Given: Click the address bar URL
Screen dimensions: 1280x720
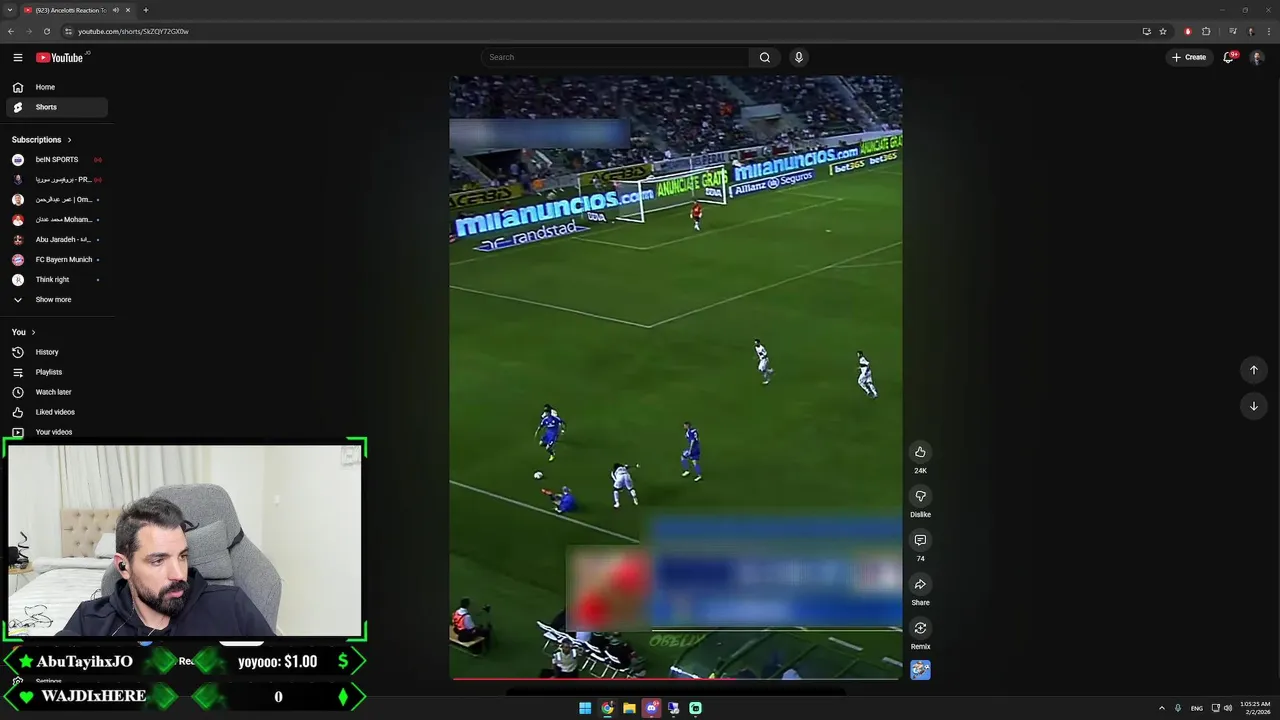Looking at the screenshot, I should (133, 31).
